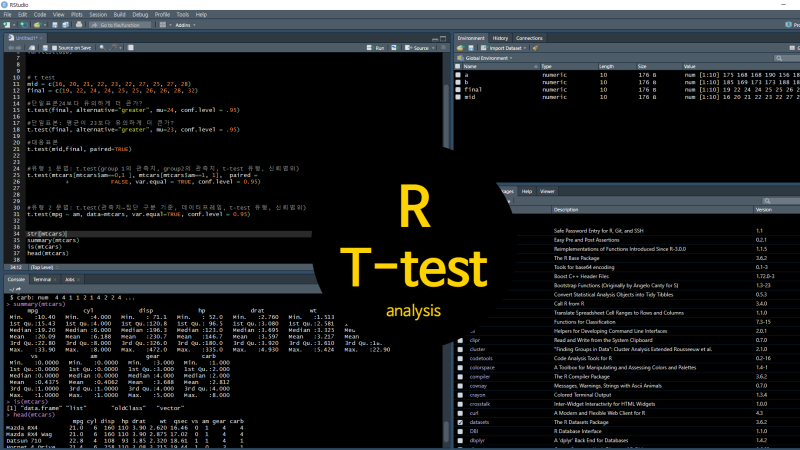Go back to previous source location arrow
Image resolution: width=800 pixels, height=450 pixels.
[x=10, y=48]
